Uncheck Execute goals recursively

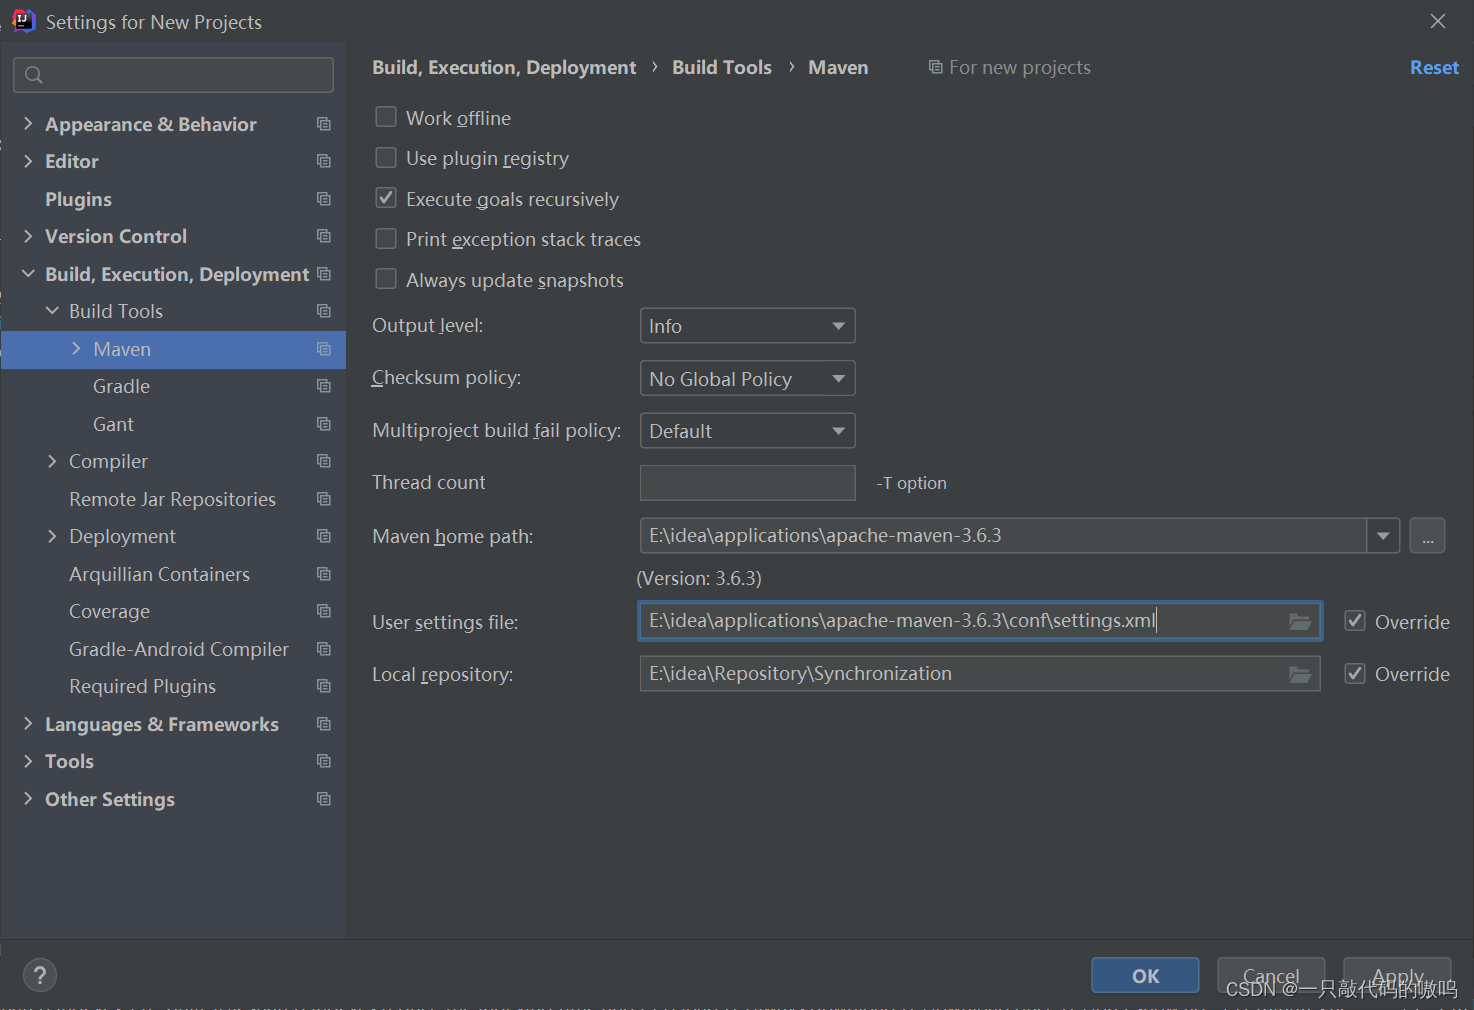click(x=386, y=198)
